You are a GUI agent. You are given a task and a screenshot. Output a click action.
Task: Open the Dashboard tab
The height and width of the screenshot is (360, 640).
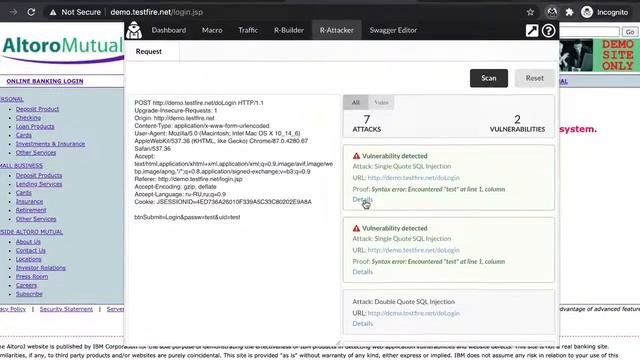click(x=169, y=30)
